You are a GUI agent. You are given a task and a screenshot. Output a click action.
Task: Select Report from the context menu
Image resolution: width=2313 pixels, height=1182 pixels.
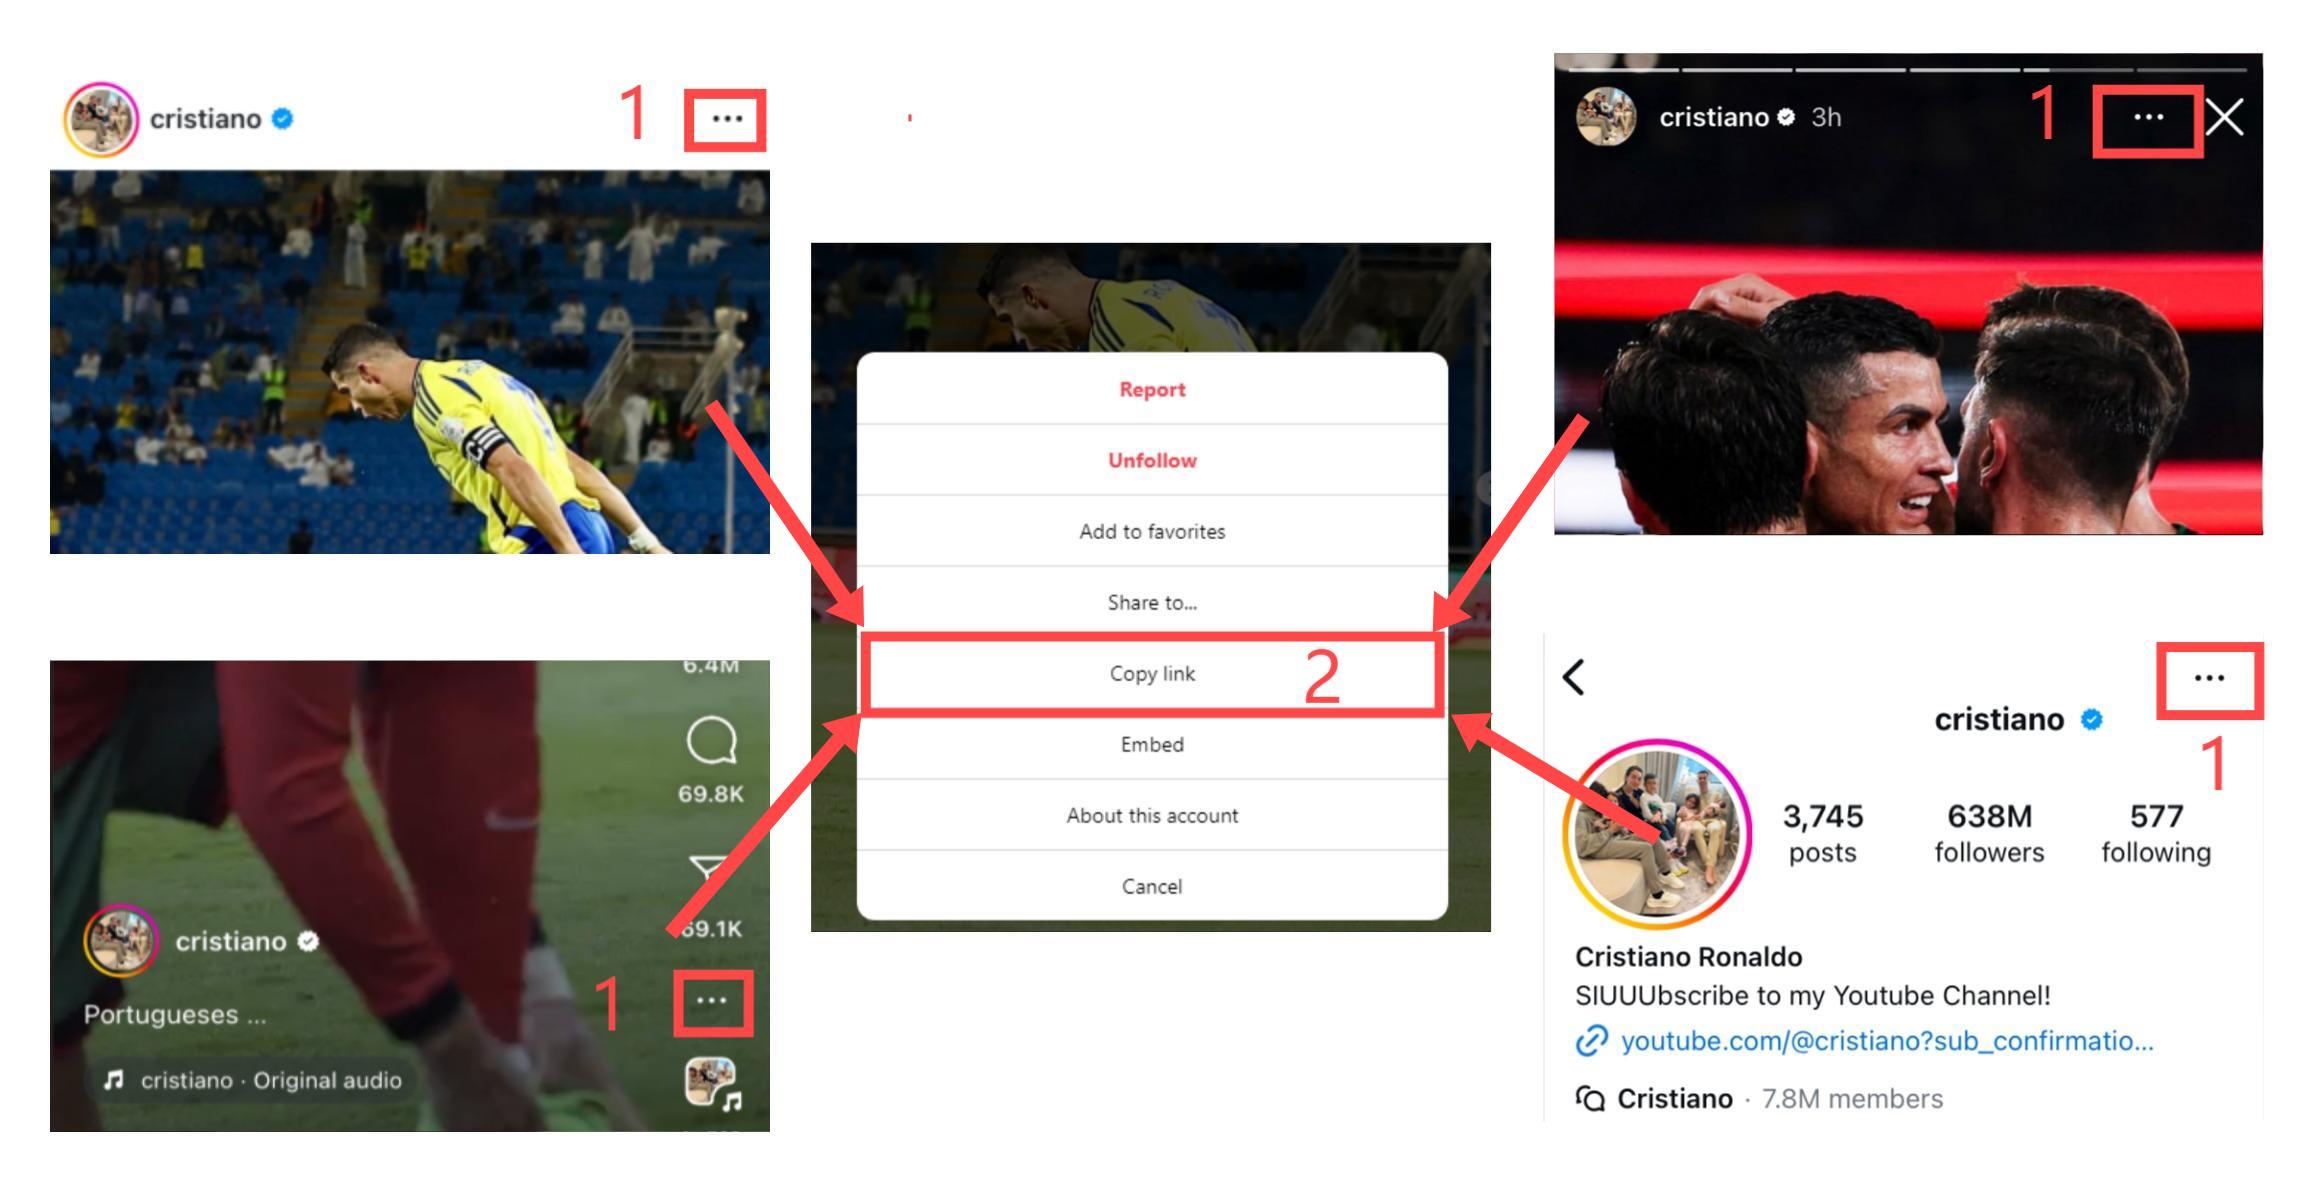(1151, 389)
